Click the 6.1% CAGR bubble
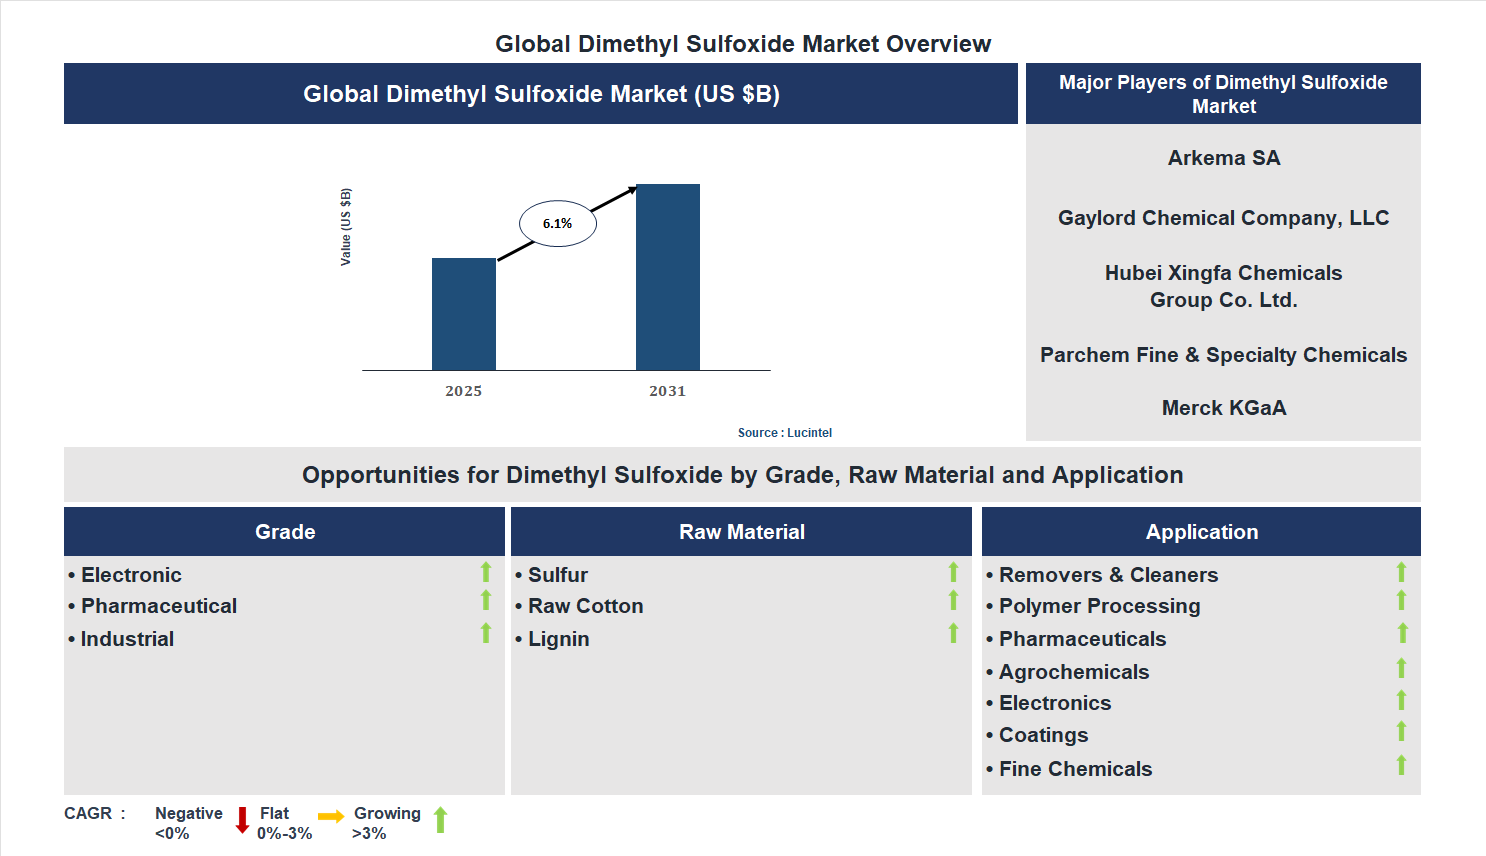The height and width of the screenshot is (856, 1486). click(x=556, y=224)
